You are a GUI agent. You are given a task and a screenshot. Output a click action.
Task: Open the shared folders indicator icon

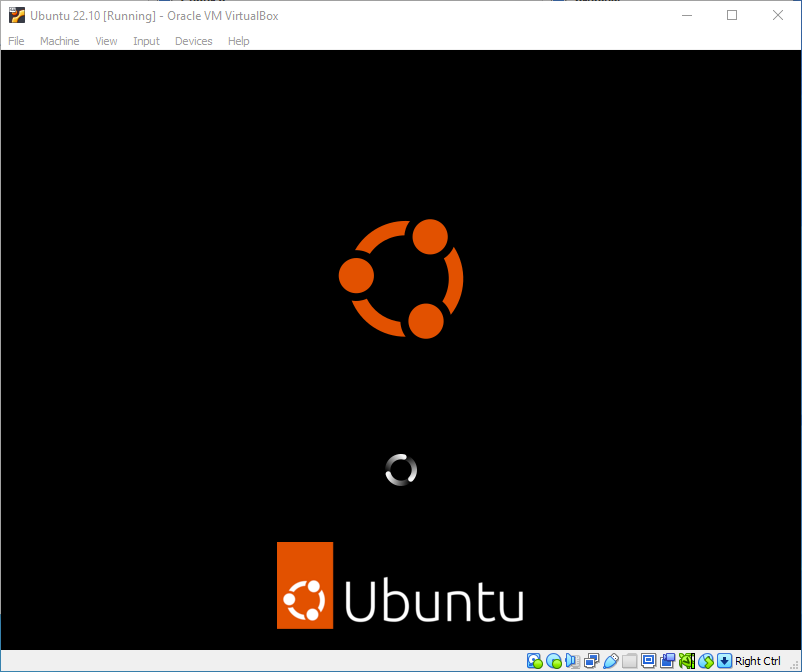(x=629, y=661)
